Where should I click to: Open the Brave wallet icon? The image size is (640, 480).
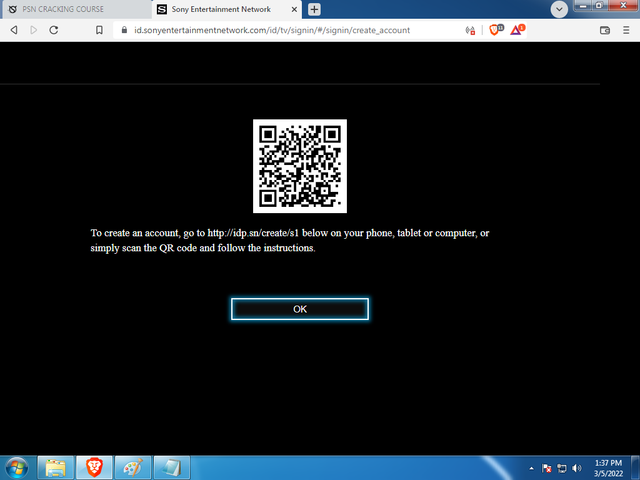[604, 30]
